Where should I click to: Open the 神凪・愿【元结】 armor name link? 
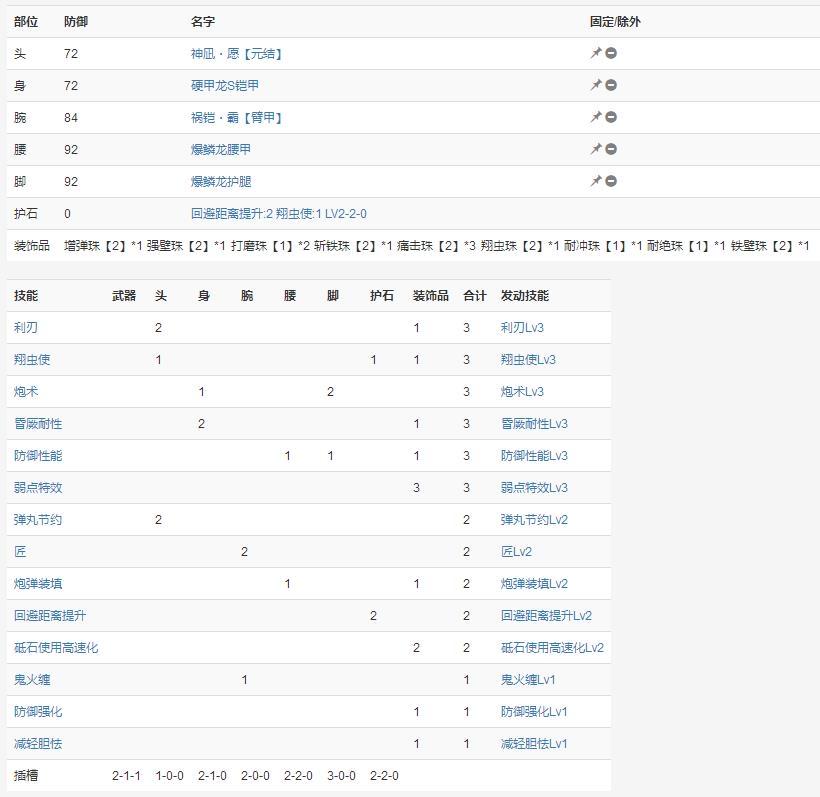tap(236, 54)
